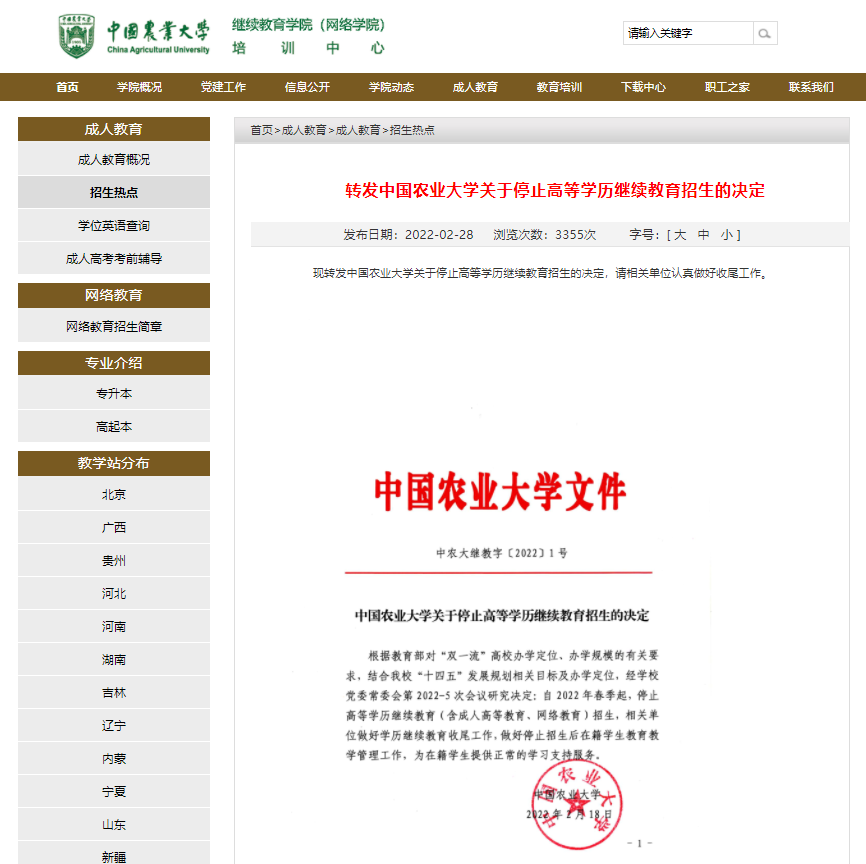Open 成人高考考前辅导 link

(112, 258)
